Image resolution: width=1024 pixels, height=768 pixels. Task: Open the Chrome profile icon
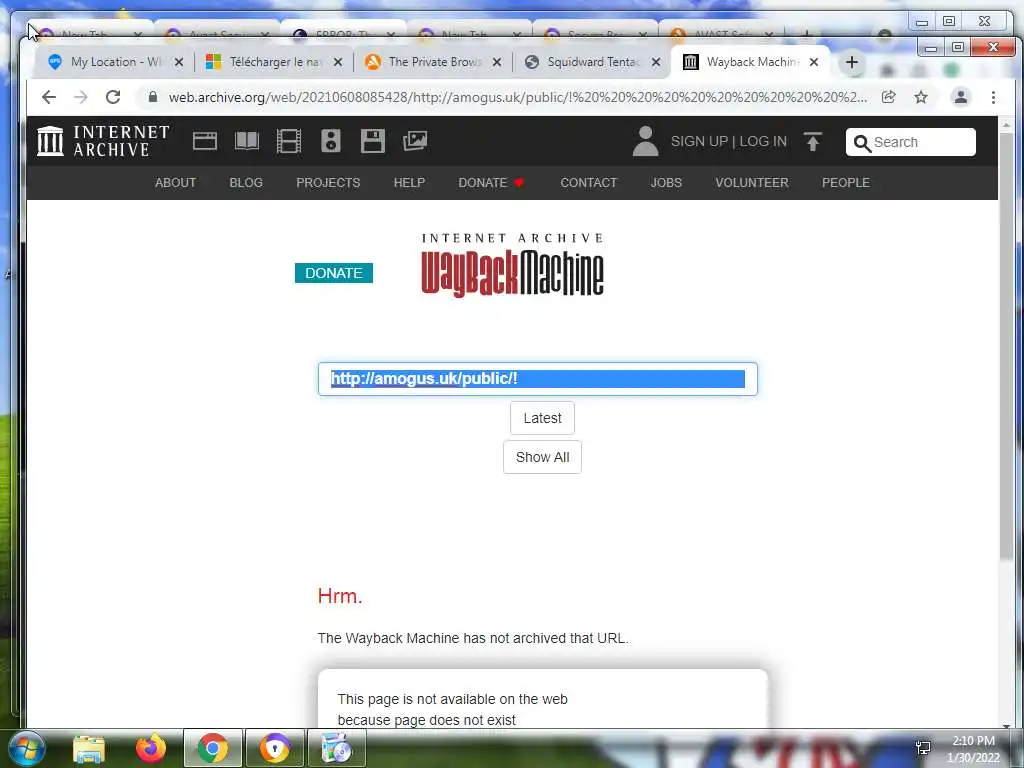pyautogui.click(x=961, y=97)
